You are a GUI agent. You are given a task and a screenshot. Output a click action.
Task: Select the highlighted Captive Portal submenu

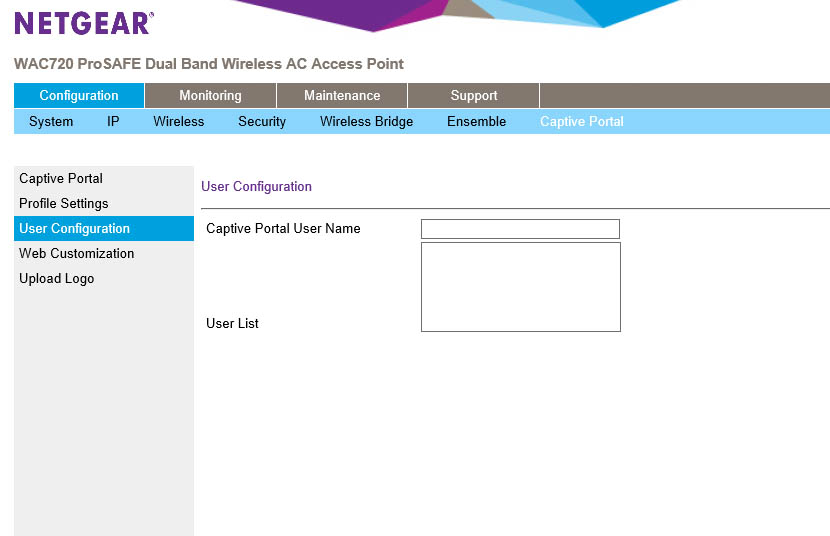581,121
